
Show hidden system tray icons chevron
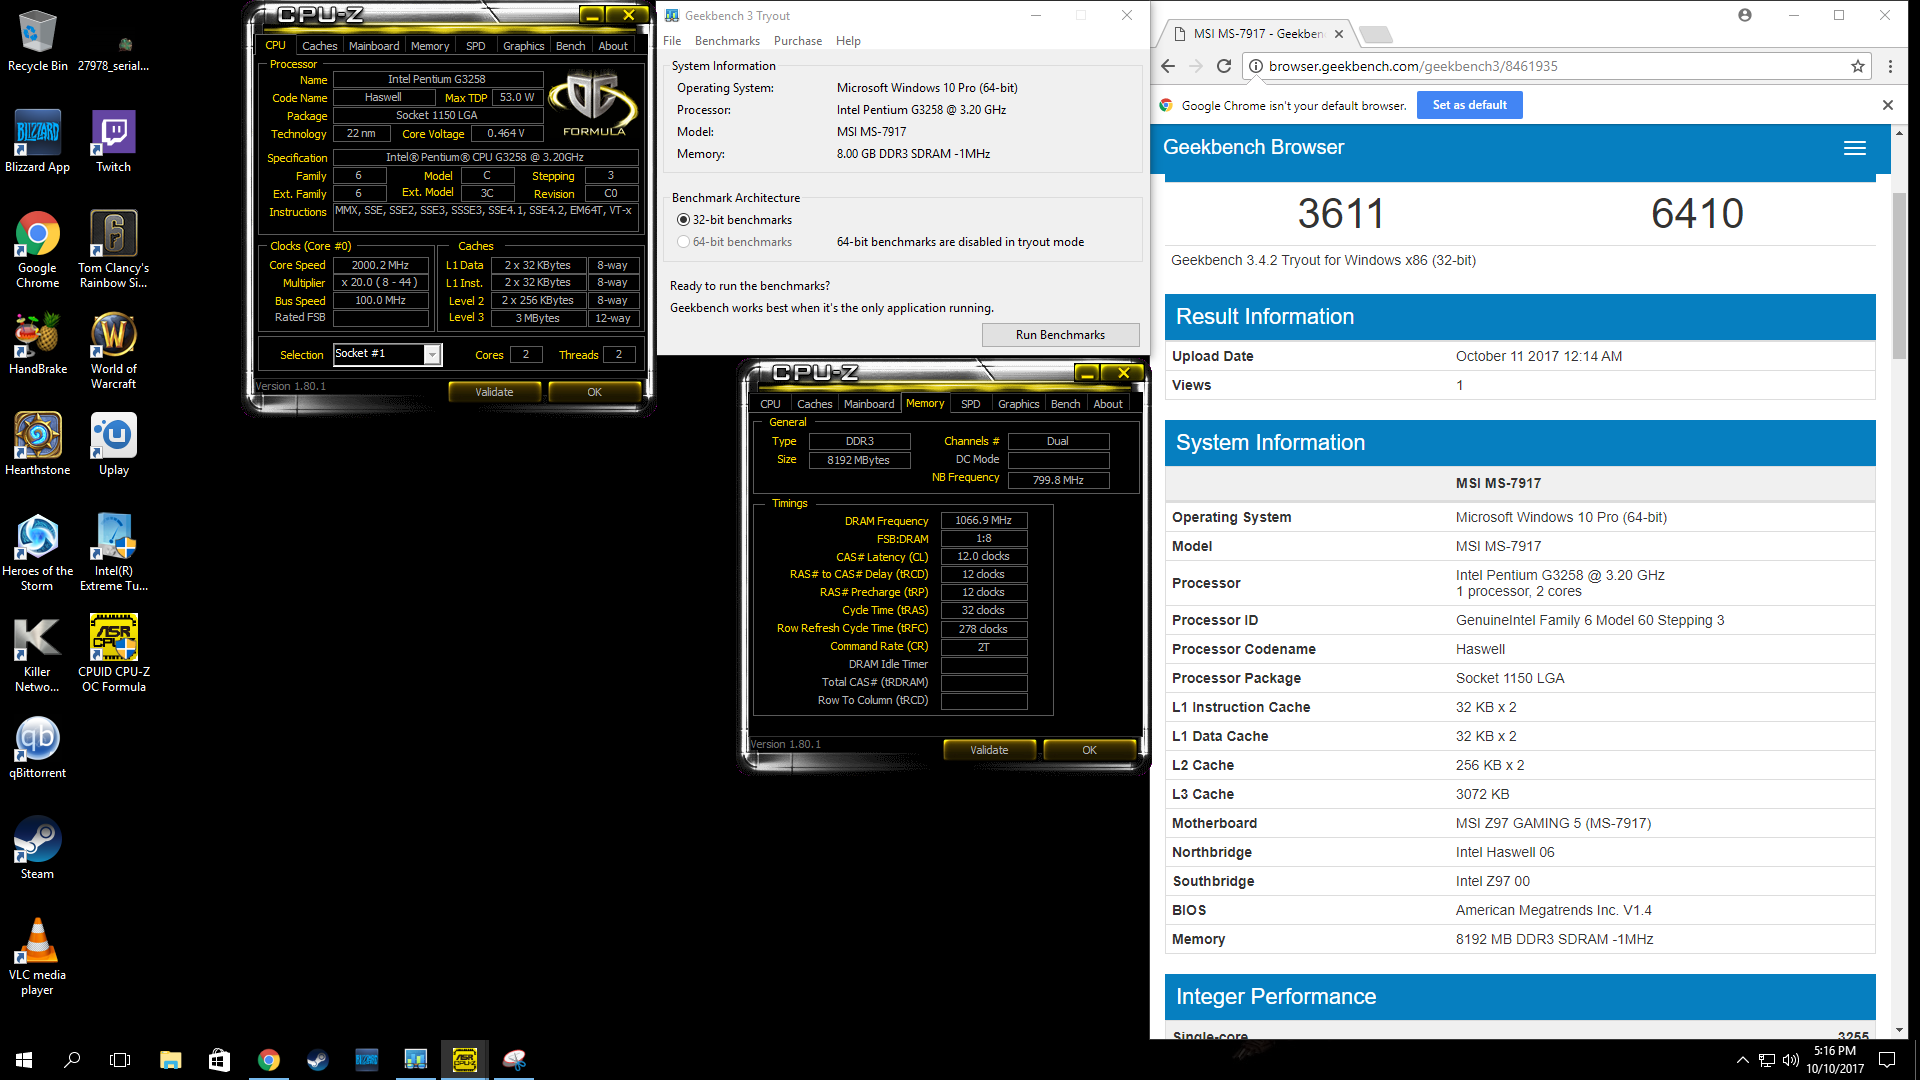click(1742, 1060)
